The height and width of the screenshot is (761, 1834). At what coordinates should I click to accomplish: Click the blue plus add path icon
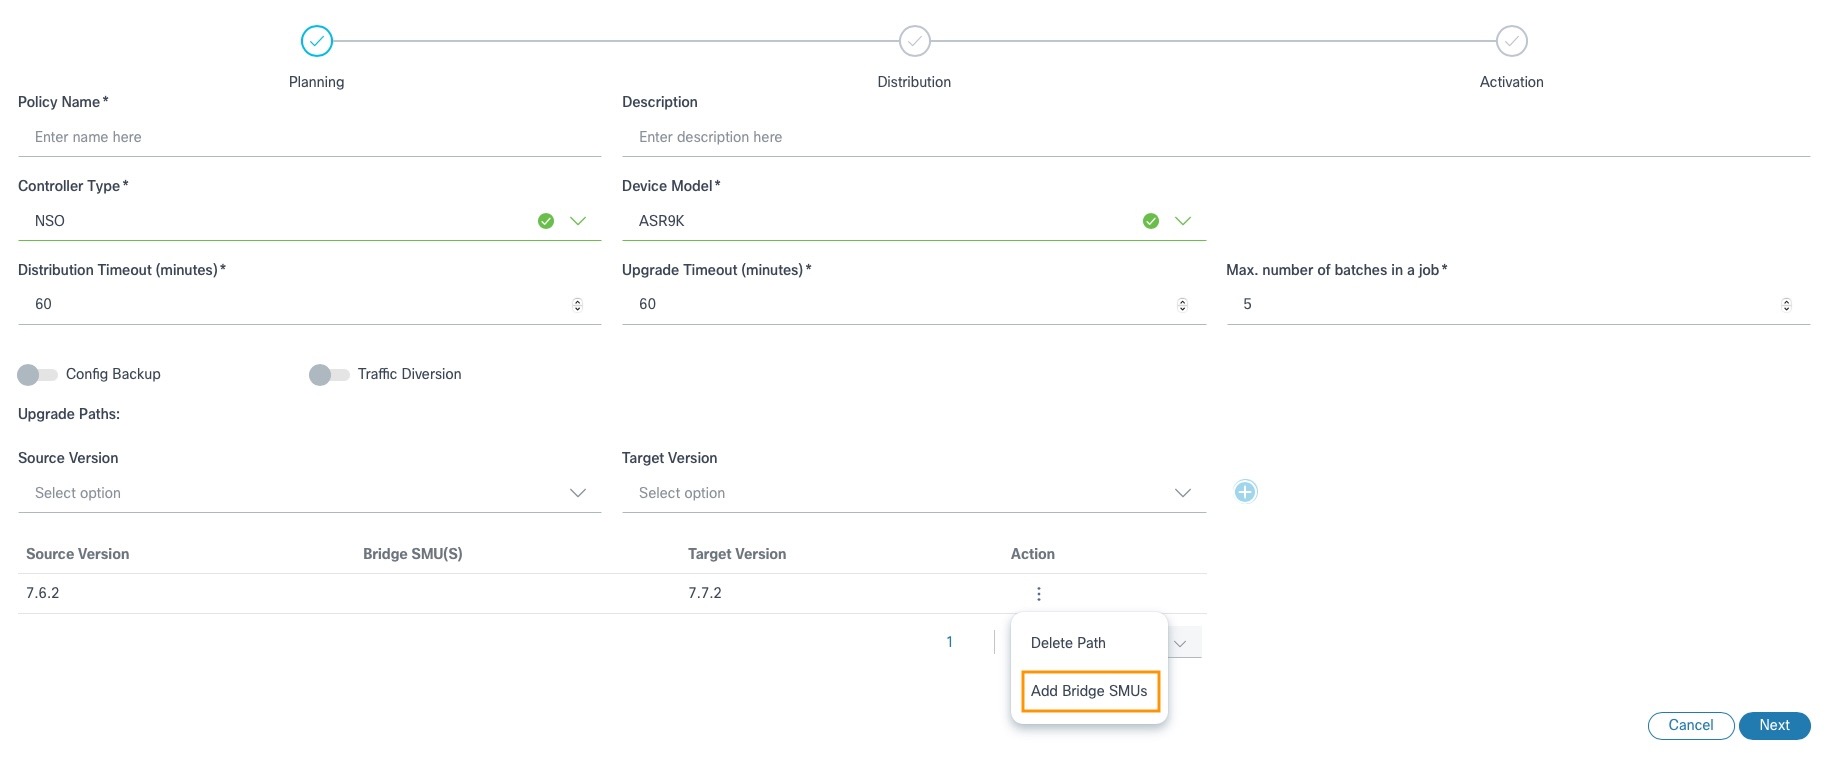click(x=1245, y=492)
